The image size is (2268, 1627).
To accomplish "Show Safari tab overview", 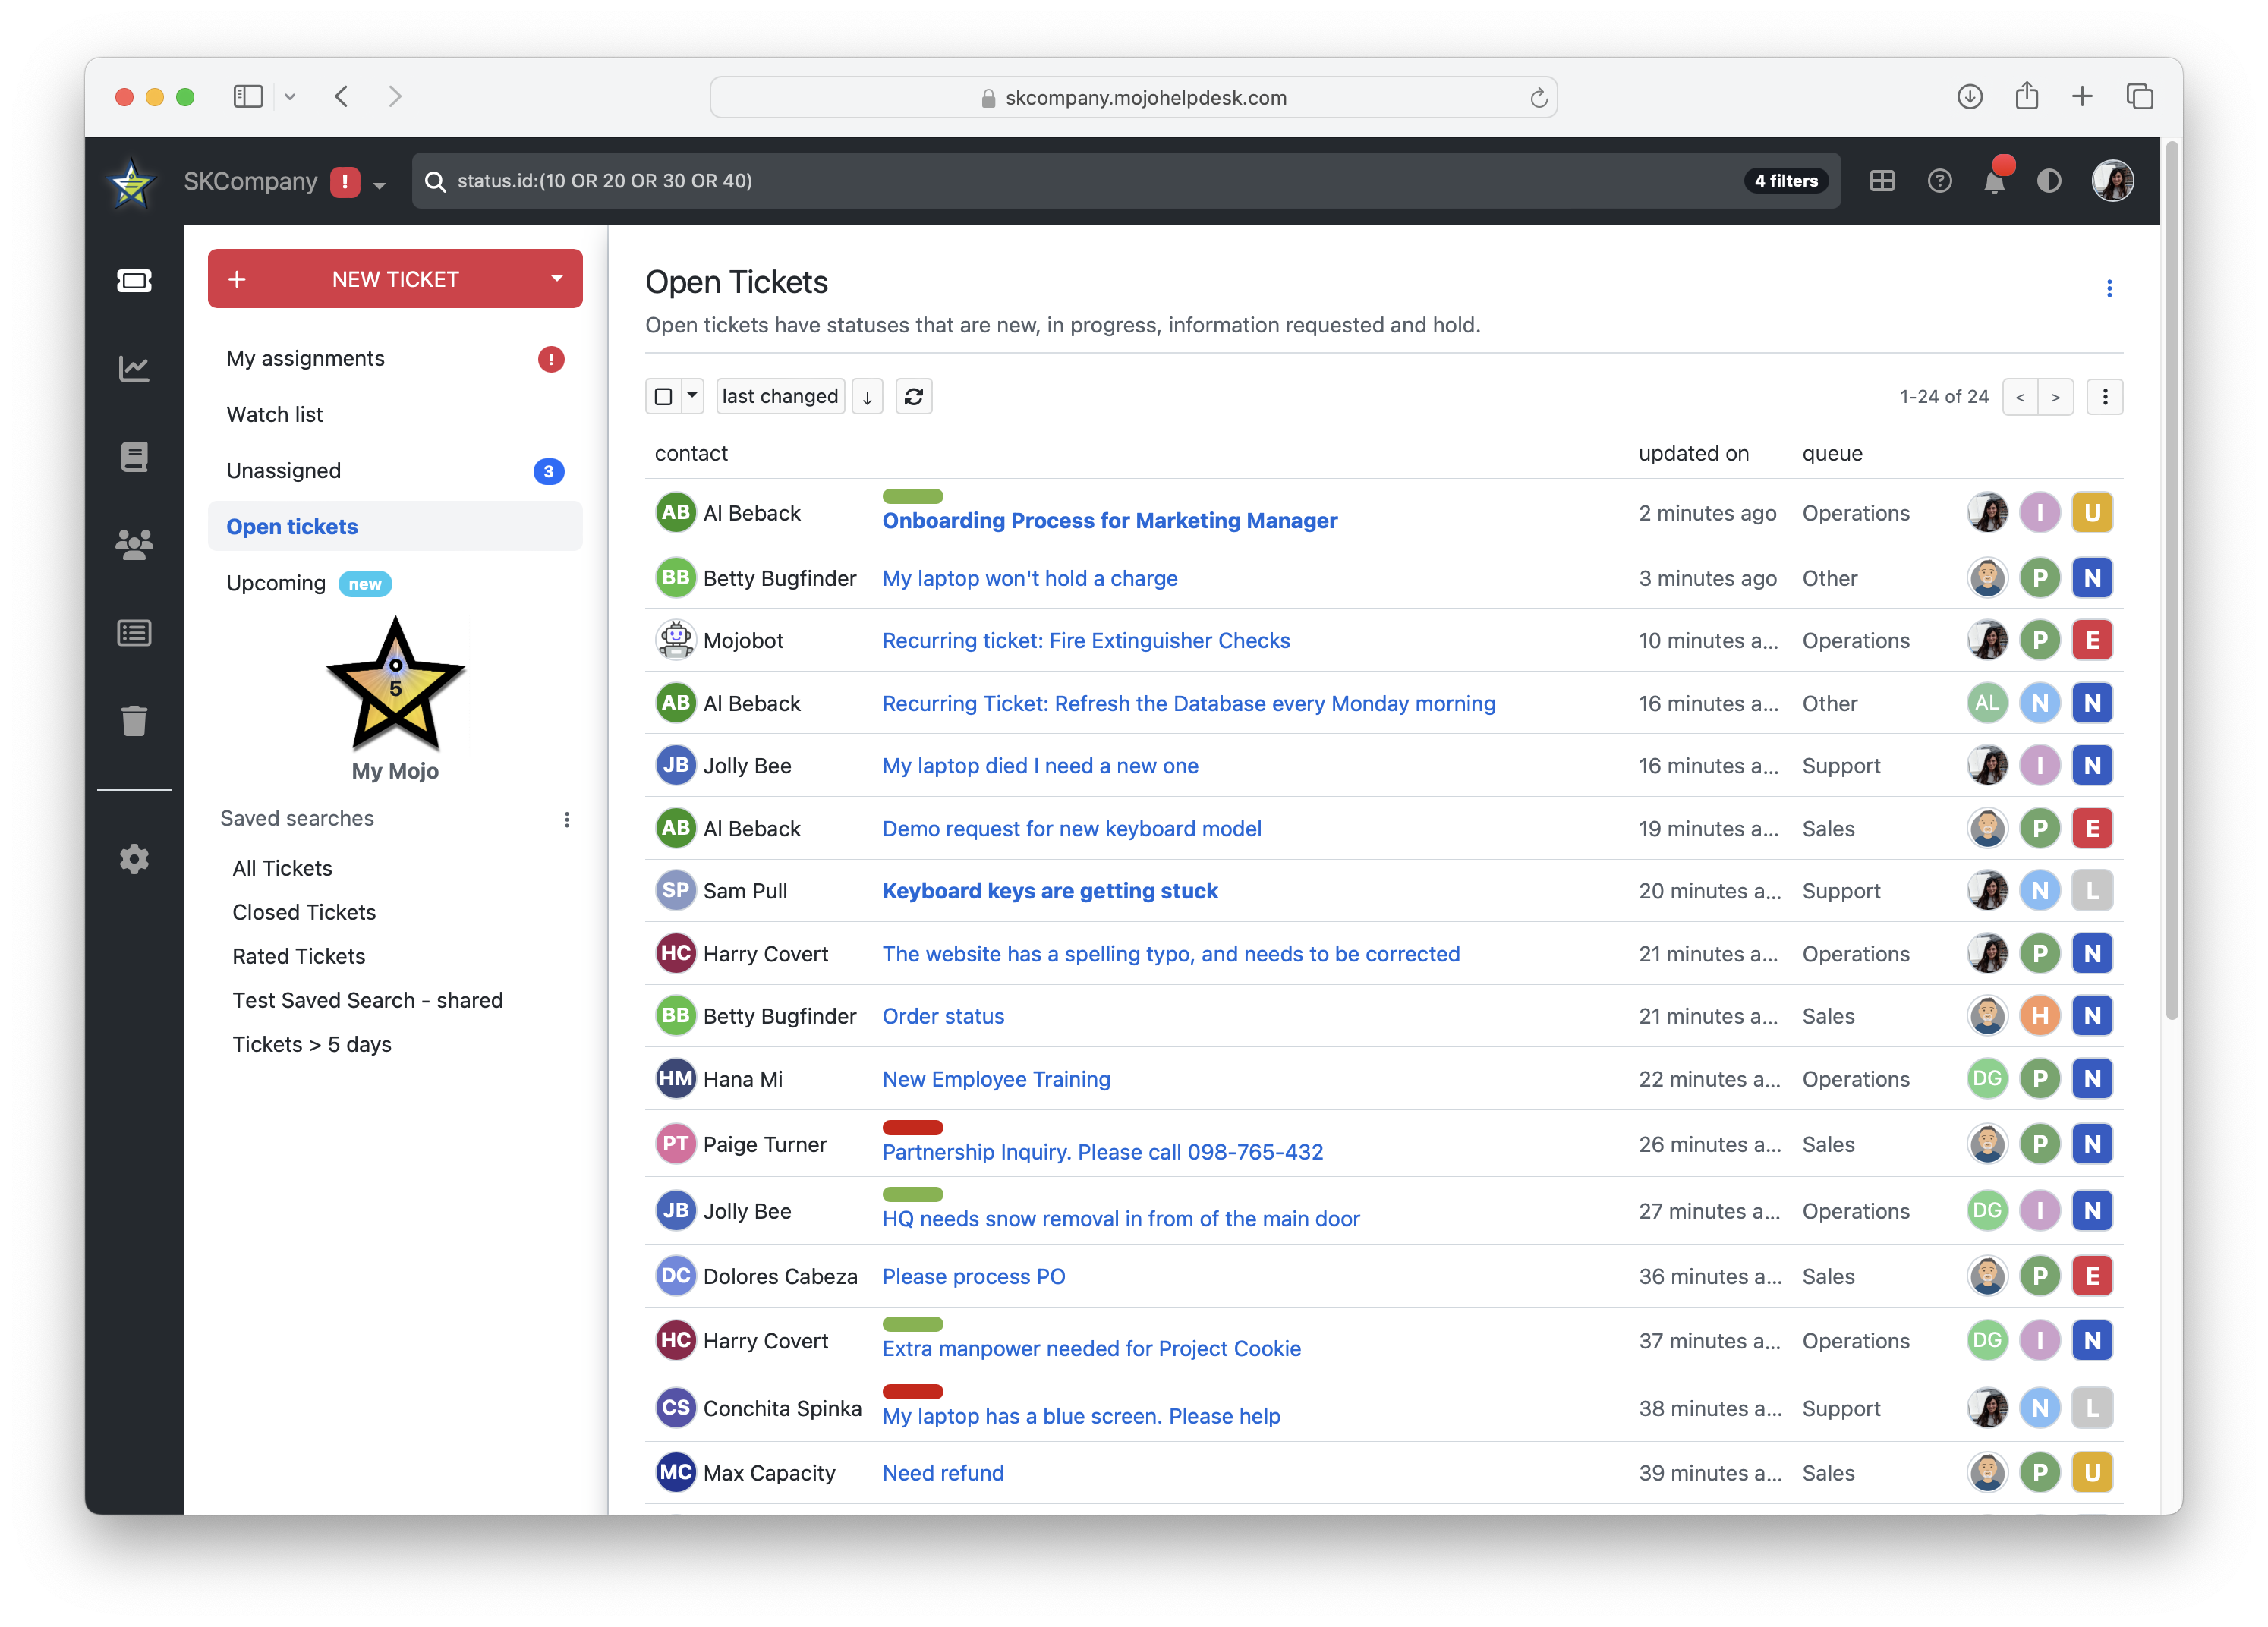I will (x=2139, y=97).
